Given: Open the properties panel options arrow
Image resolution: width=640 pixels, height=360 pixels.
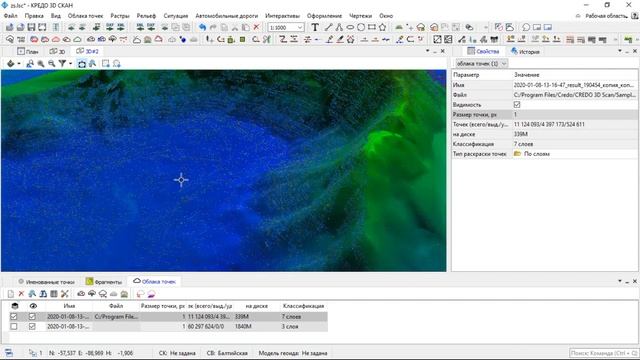Looking at the screenshot, I should click(620, 51).
